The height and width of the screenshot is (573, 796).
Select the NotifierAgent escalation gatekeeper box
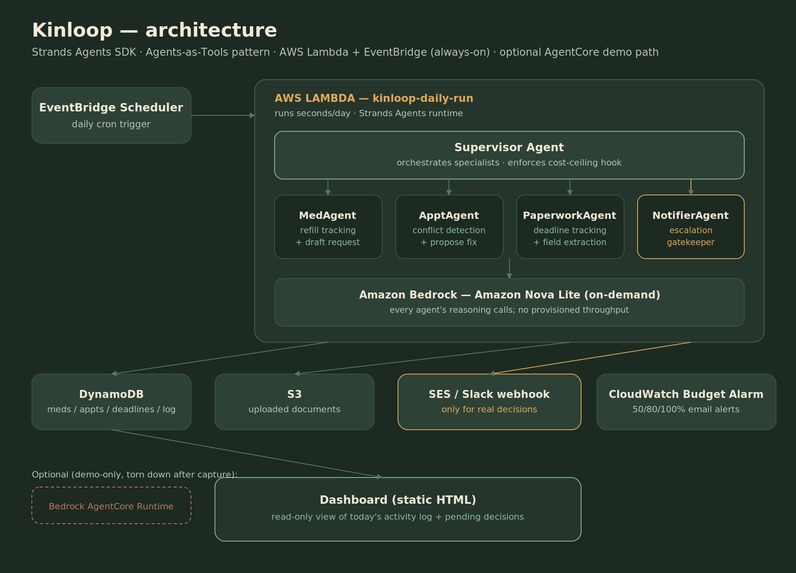690,227
